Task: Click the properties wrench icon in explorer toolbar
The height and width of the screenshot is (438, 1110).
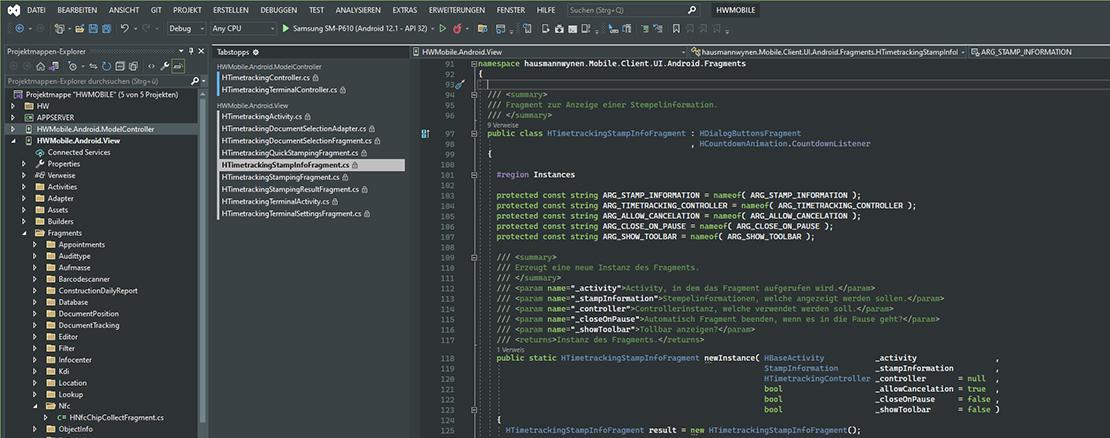Action: pyautogui.click(x=165, y=66)
